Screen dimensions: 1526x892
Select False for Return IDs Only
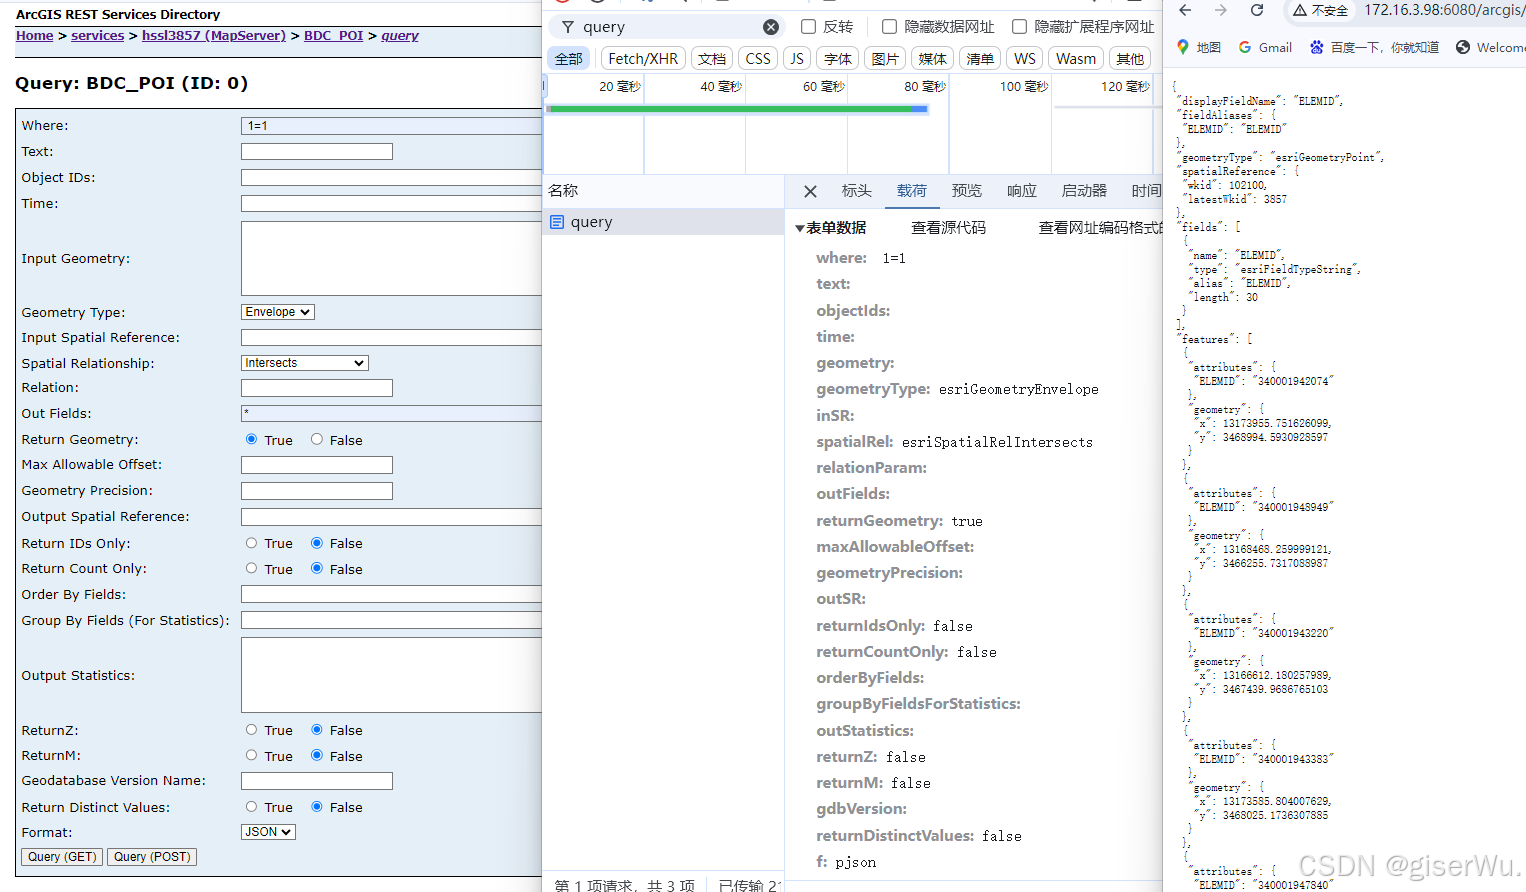317,543
